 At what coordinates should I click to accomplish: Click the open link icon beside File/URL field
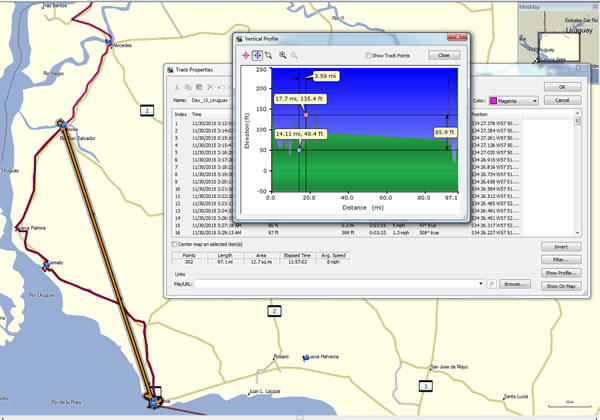(x=492, y=284)
